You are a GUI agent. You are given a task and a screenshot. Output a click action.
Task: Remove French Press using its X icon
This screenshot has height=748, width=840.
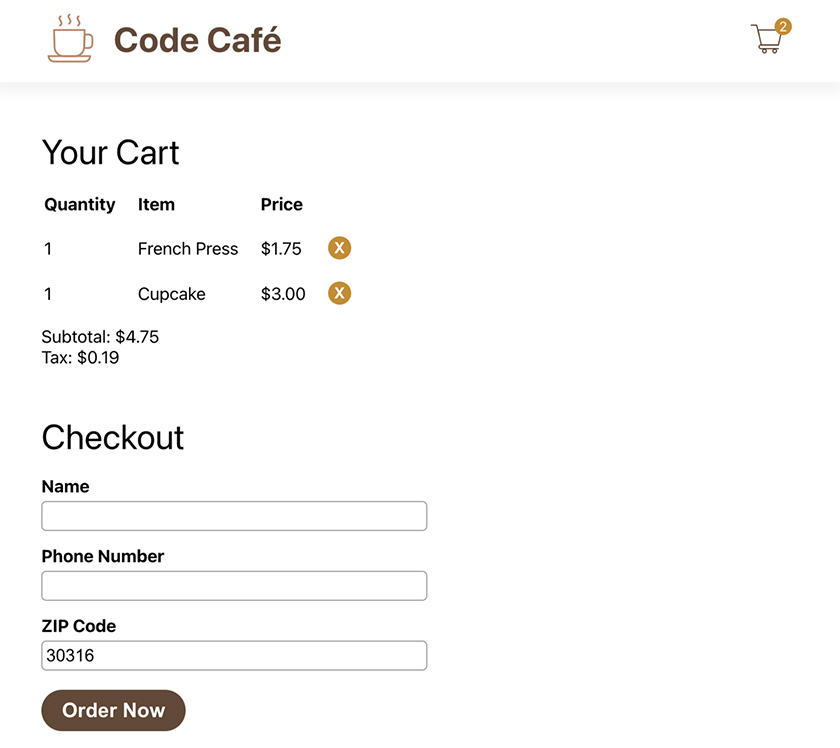tap(339, 248)
